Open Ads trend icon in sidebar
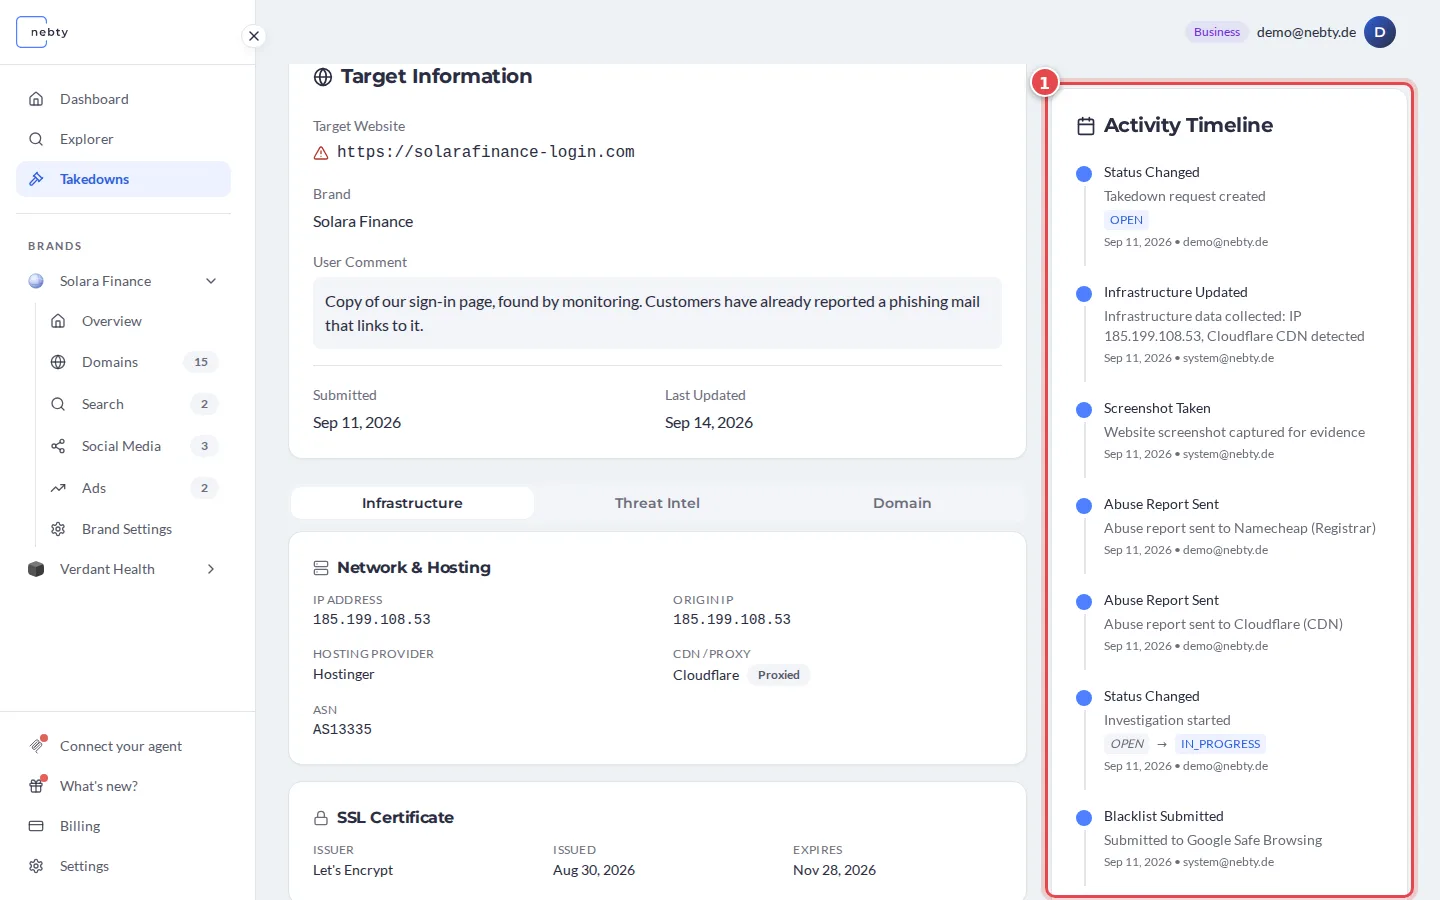Screen dimensions: 1440x900 [x=58, y=488]
